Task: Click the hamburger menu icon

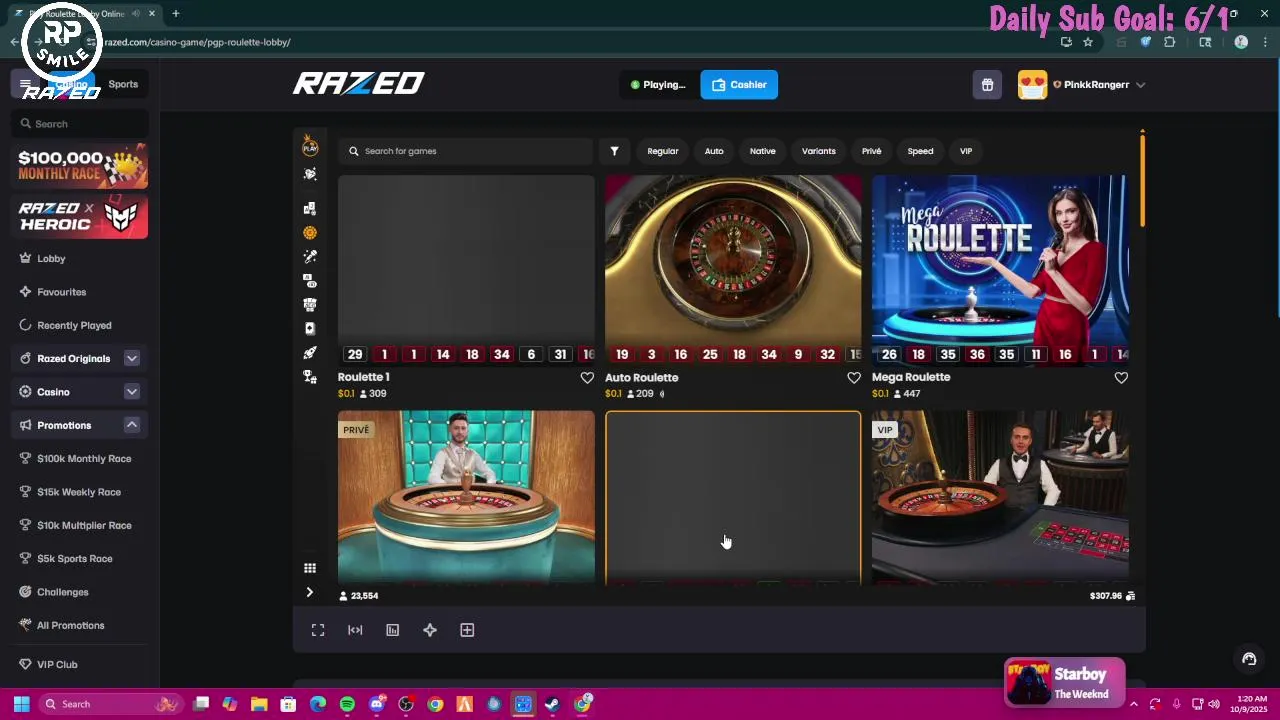Action: pos(26,85)
